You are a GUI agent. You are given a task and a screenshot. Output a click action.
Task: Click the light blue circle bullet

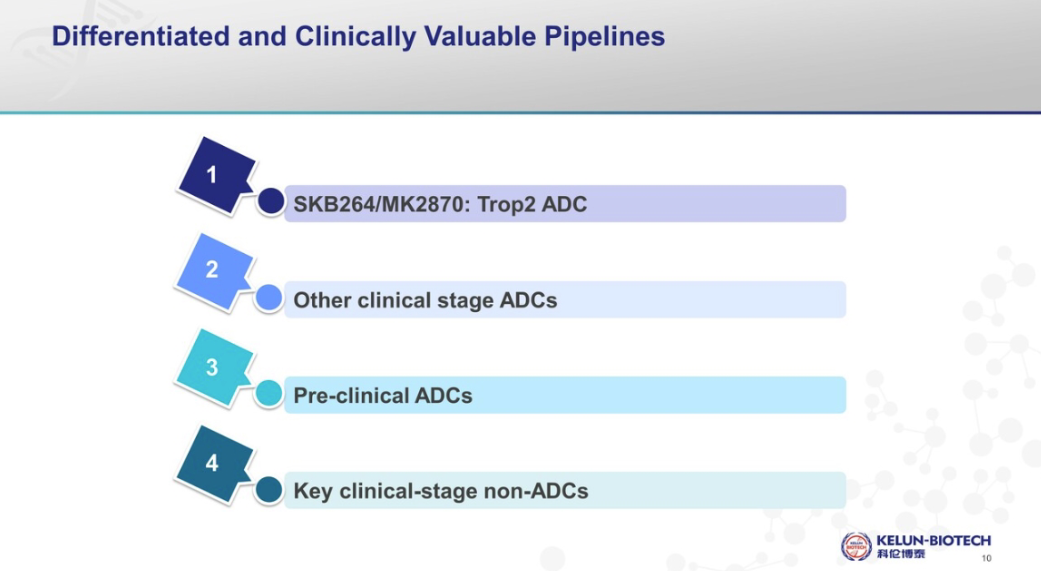click(x=269, y=298)
